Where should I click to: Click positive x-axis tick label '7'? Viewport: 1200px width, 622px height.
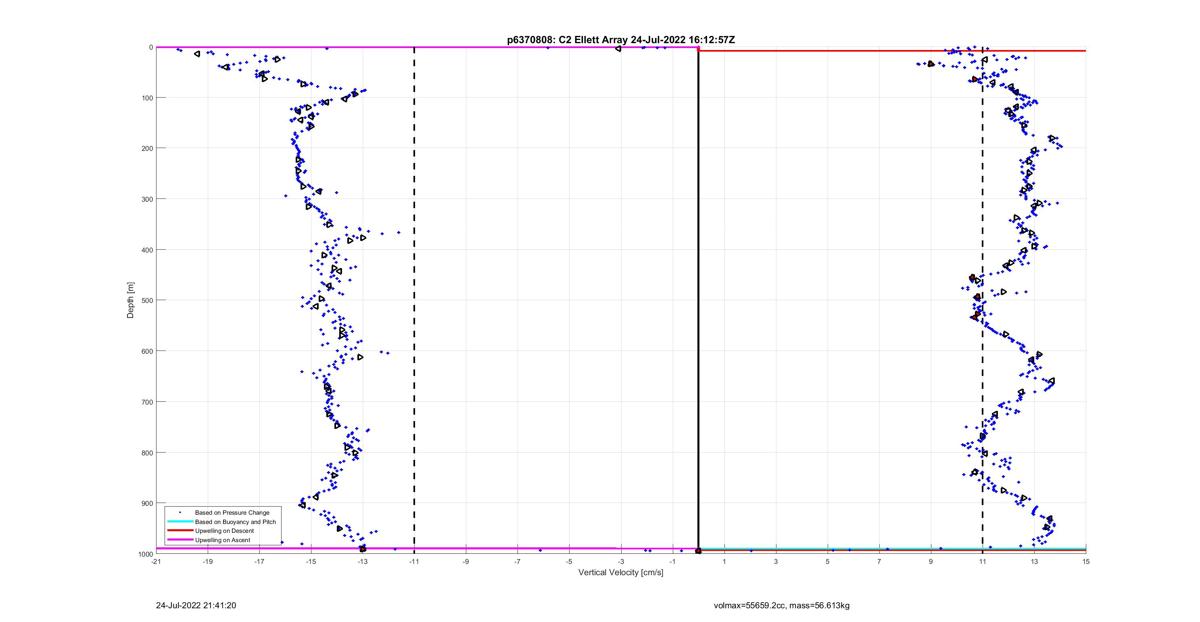tap(879, 562)
